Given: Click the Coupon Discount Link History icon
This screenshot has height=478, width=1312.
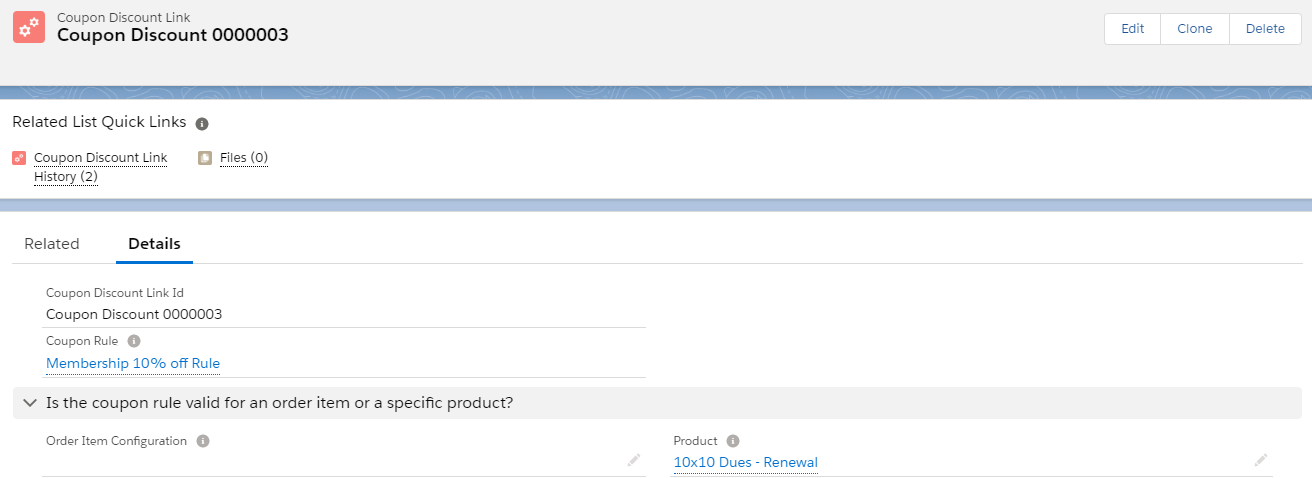Looking at the screenshot, I should click(x=19, y=158).
